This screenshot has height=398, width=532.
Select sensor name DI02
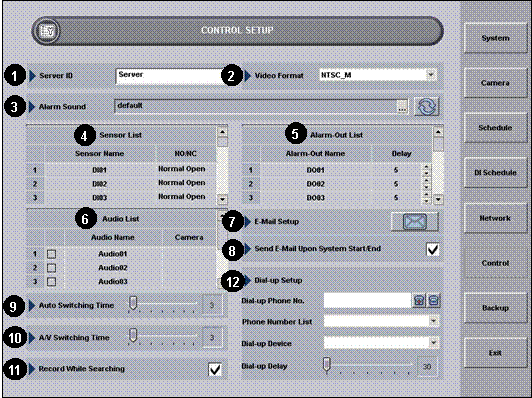[100, 184]
